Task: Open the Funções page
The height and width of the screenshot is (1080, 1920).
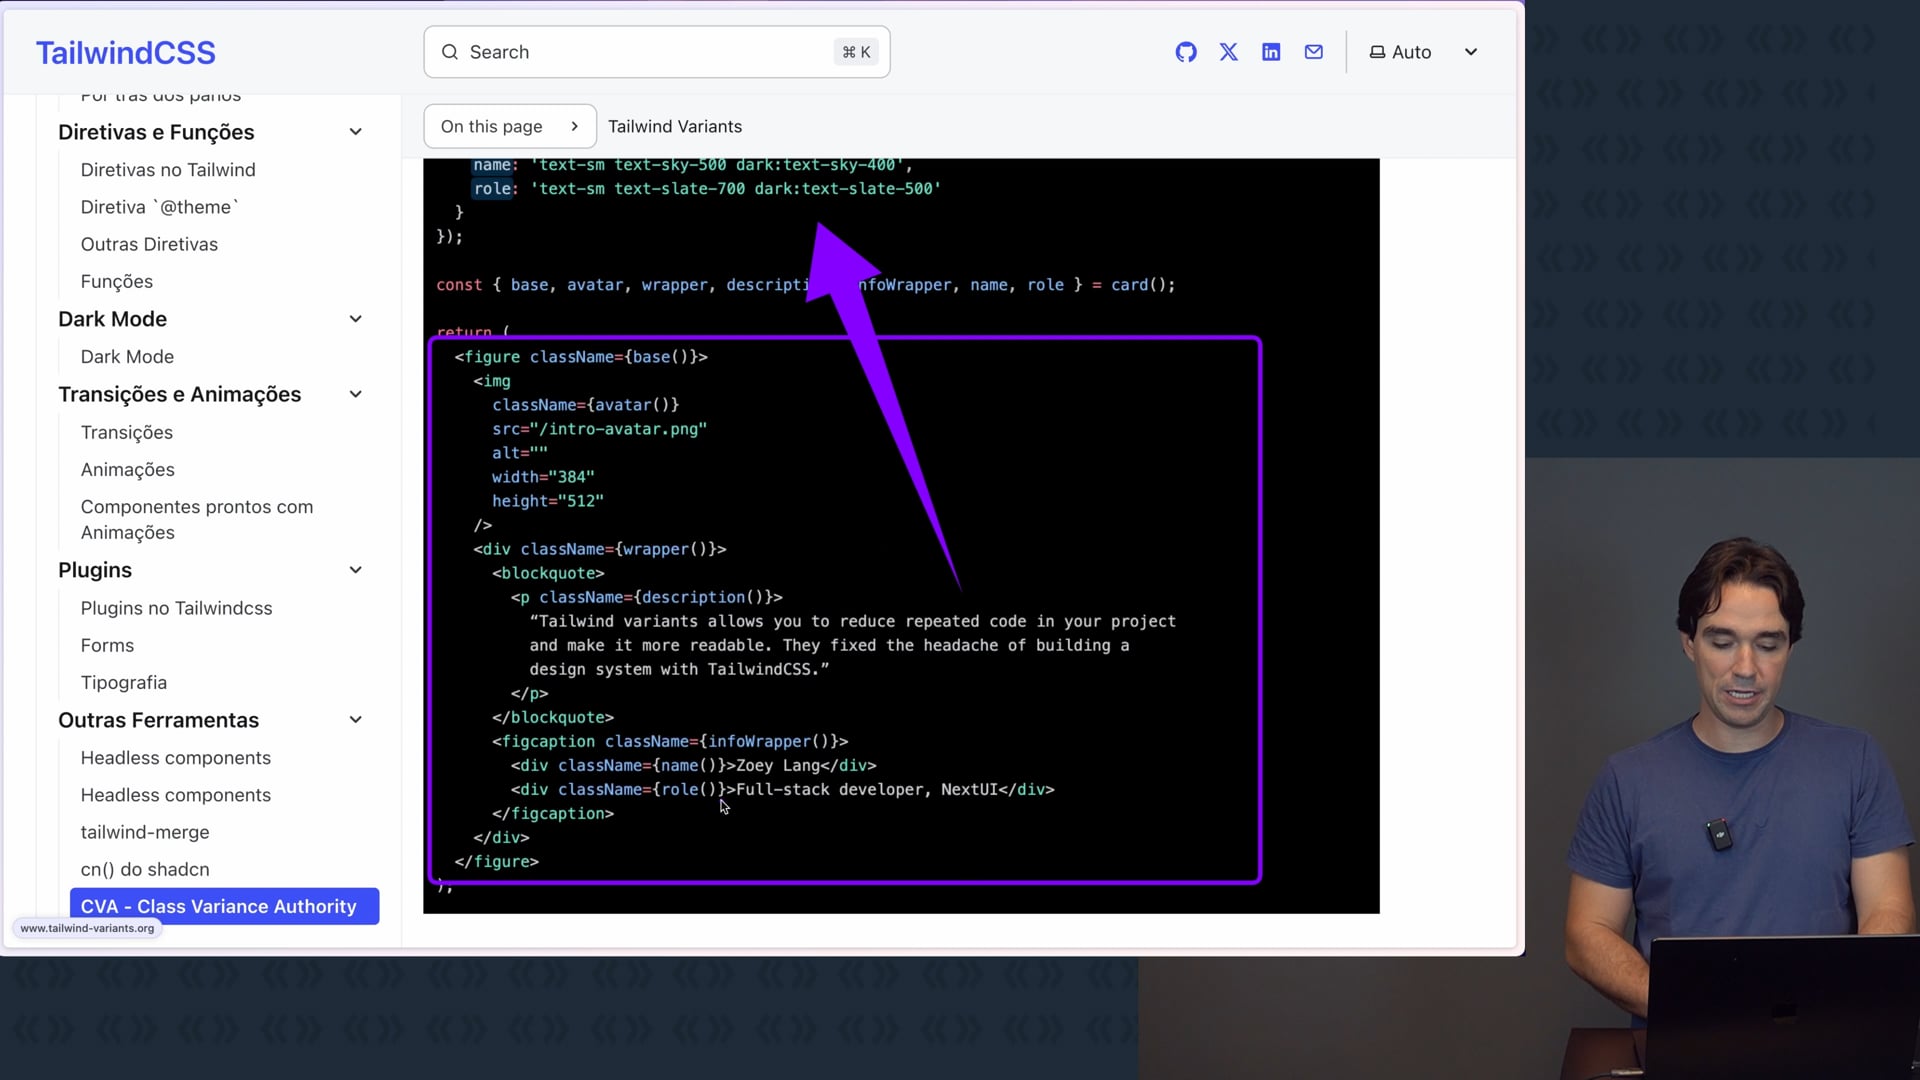Action: click(117, 282)
